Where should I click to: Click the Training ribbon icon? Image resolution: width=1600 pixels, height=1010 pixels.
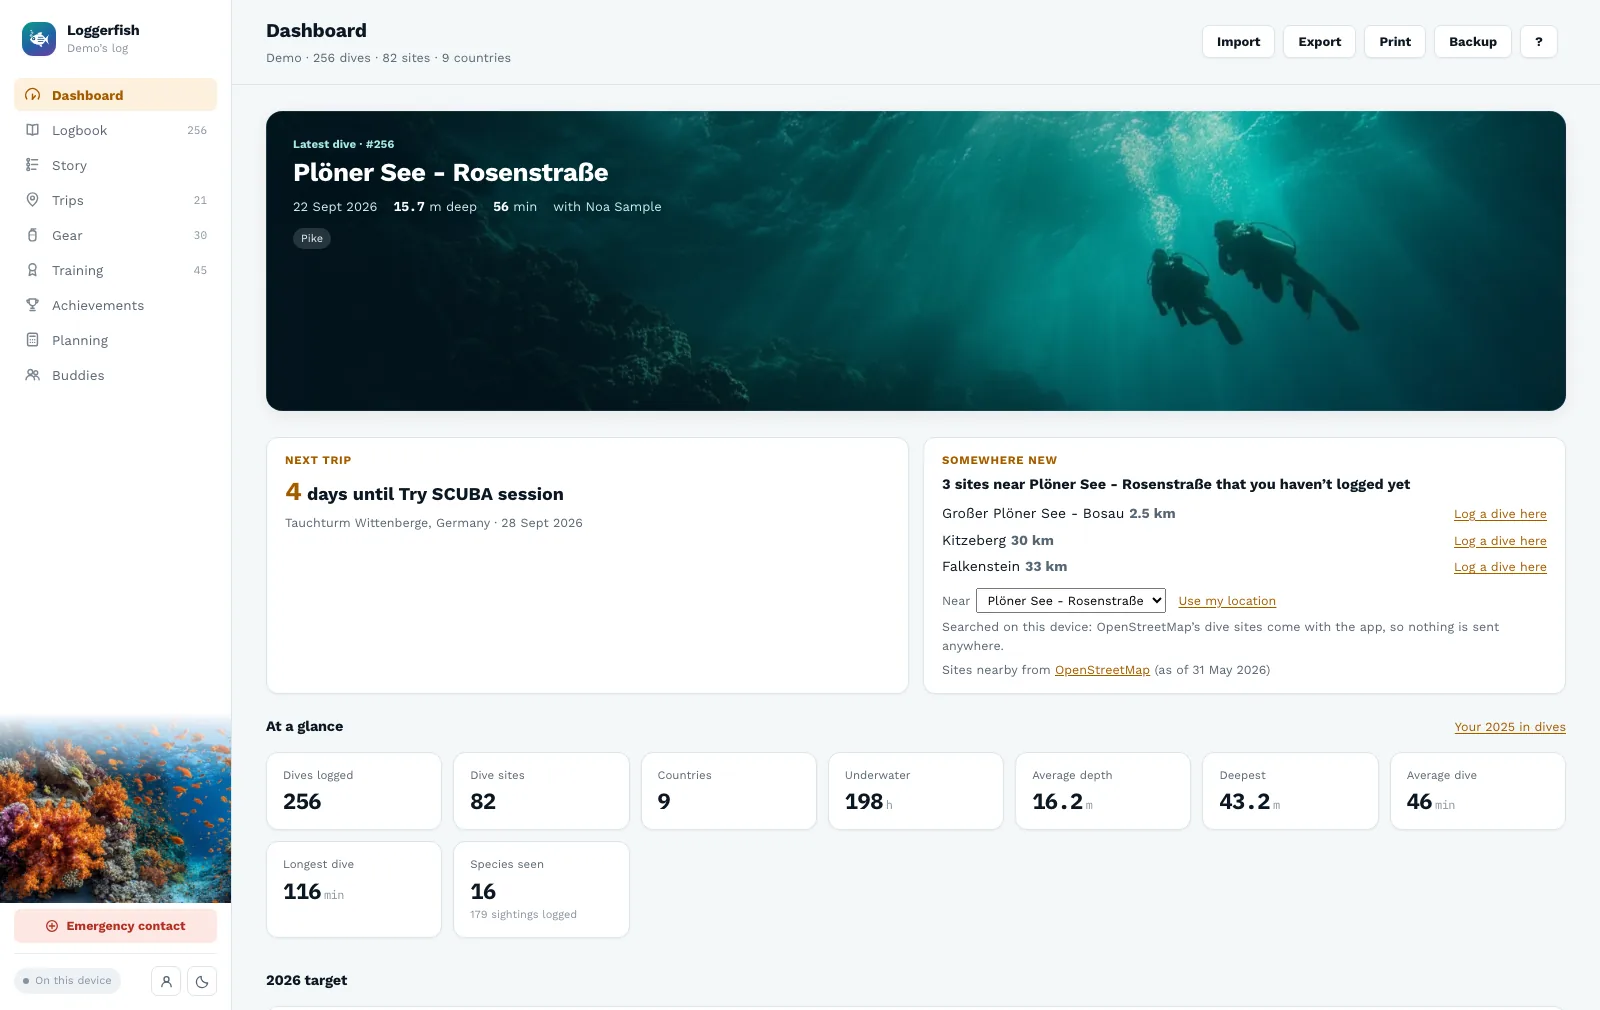33,270
